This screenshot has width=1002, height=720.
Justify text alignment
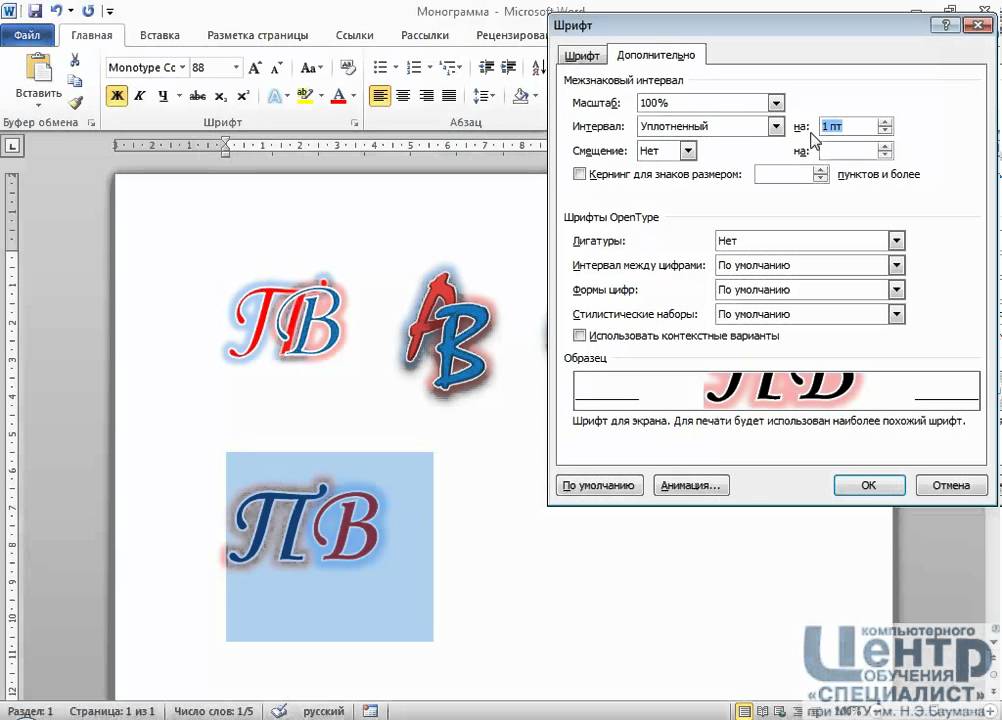(x=449, y=96)
